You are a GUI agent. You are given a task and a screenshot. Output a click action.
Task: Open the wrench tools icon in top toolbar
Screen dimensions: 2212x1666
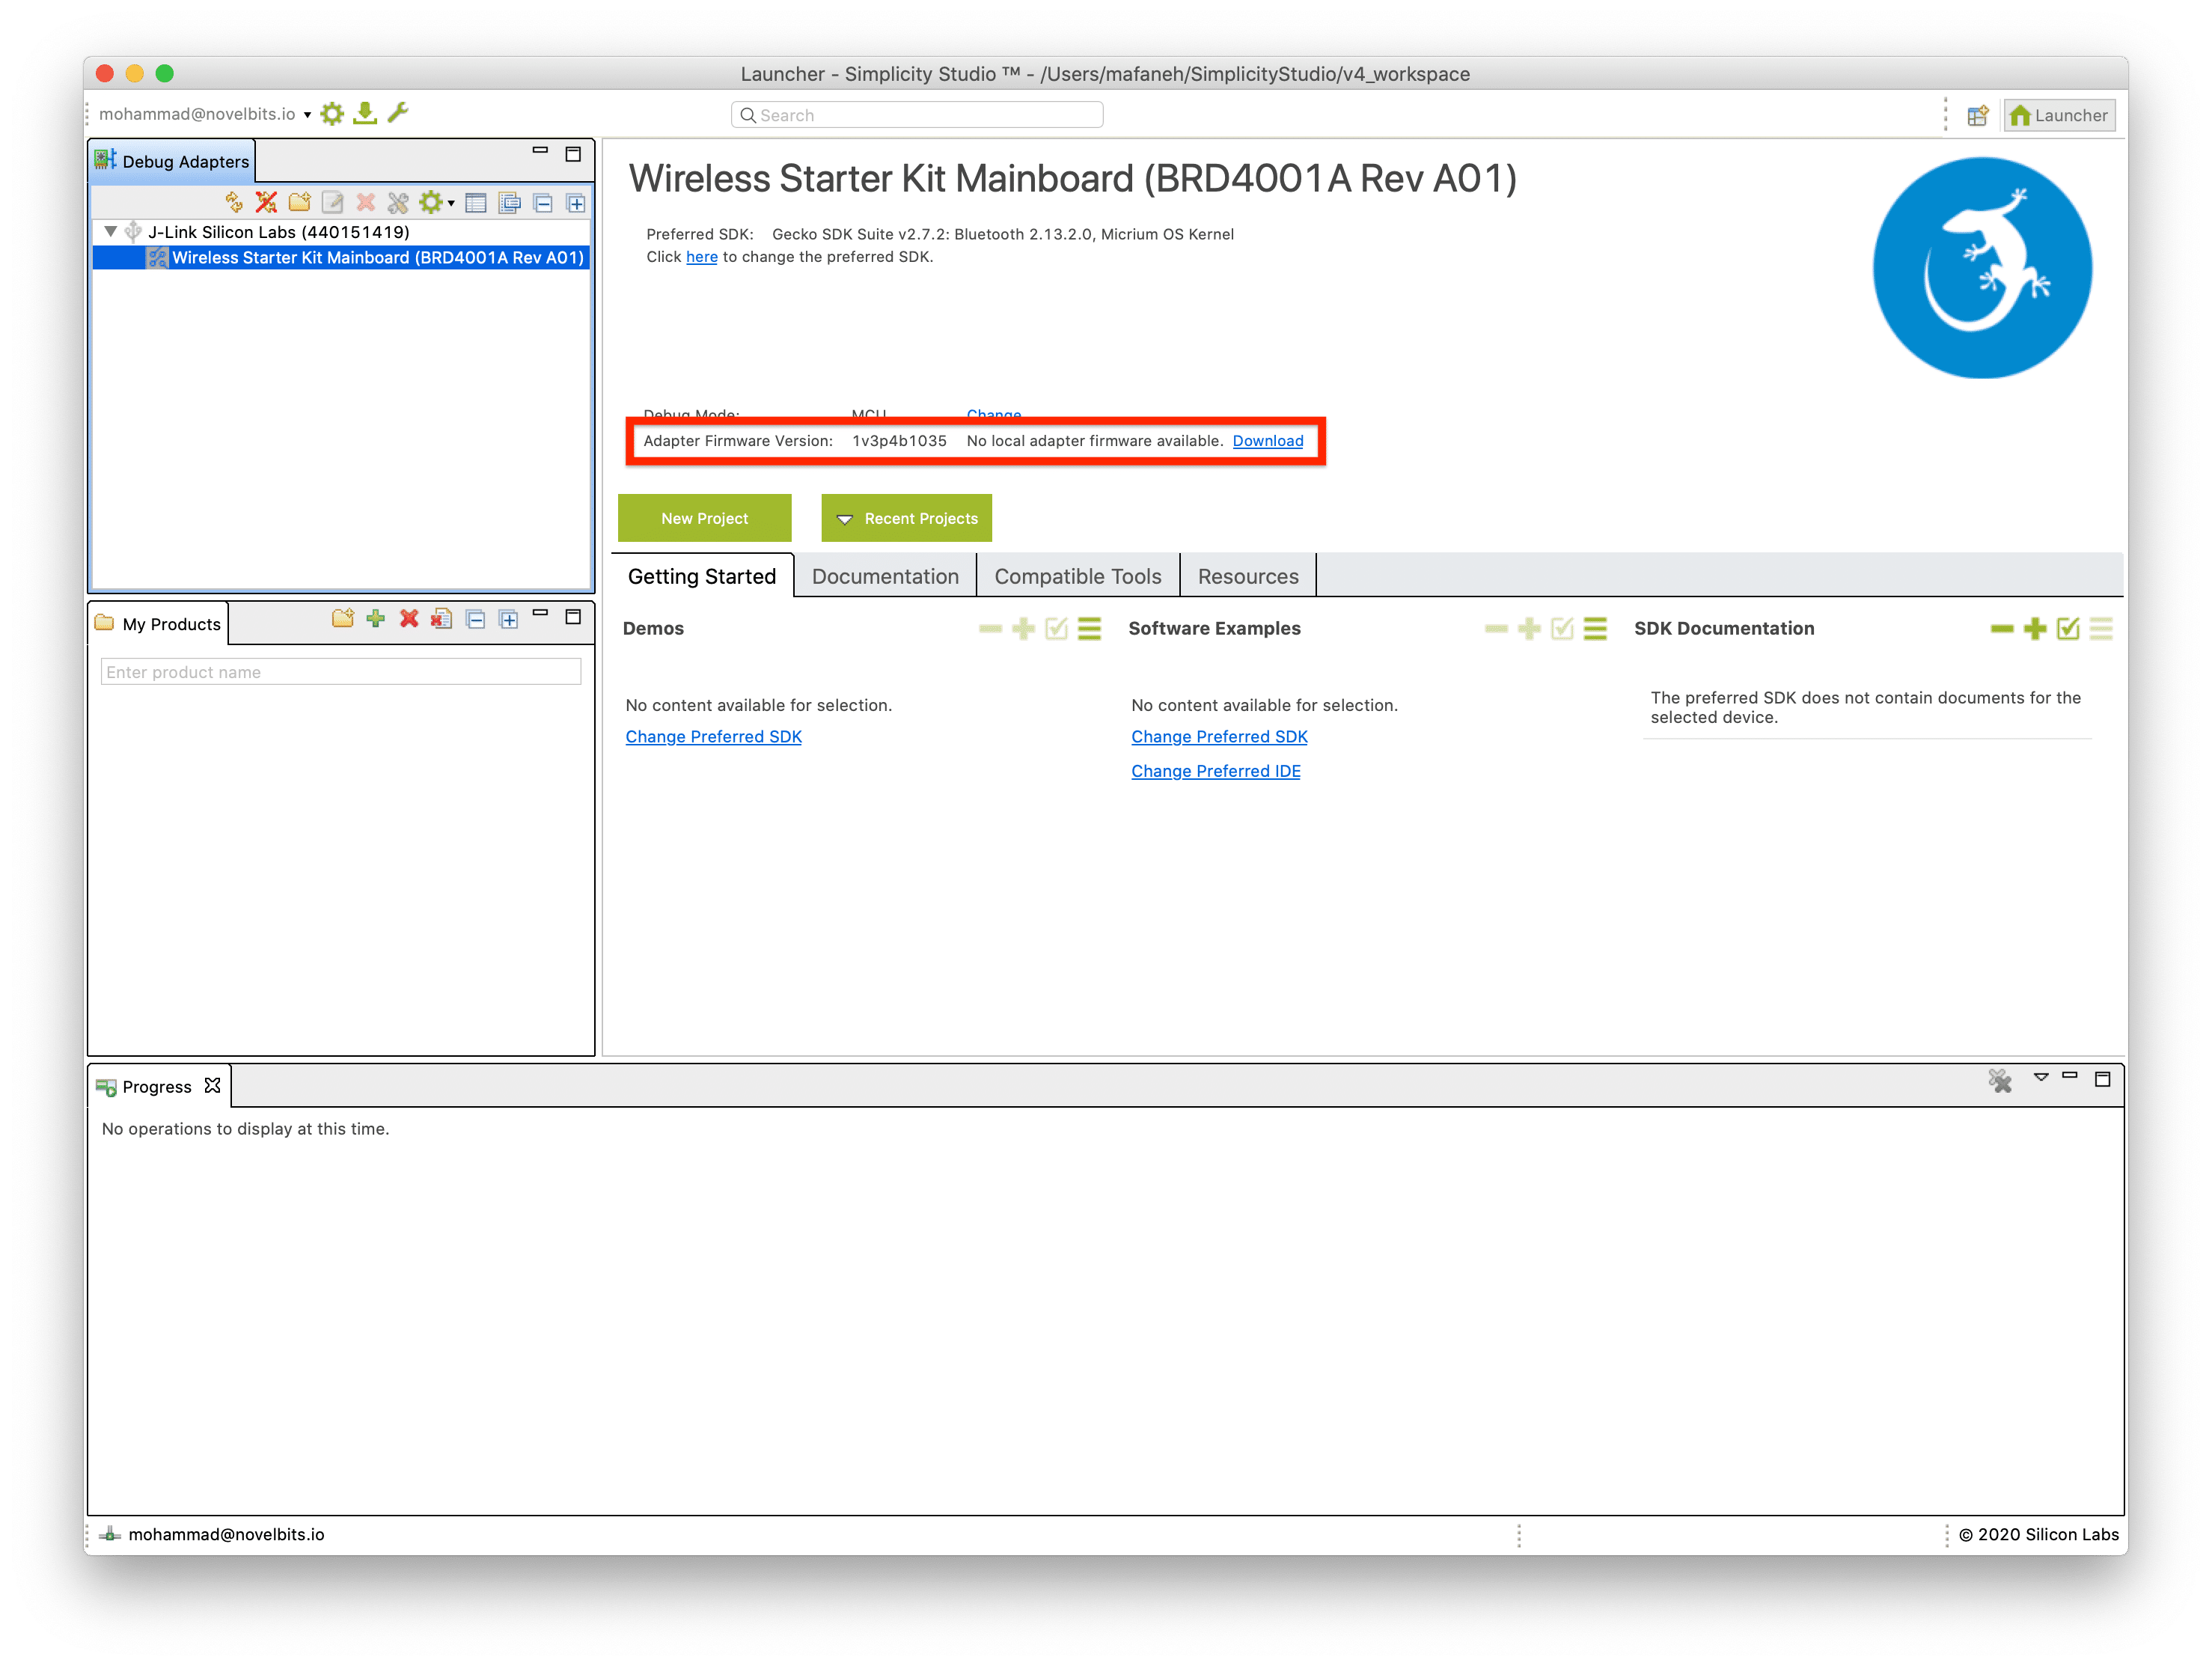pos(398,113)
